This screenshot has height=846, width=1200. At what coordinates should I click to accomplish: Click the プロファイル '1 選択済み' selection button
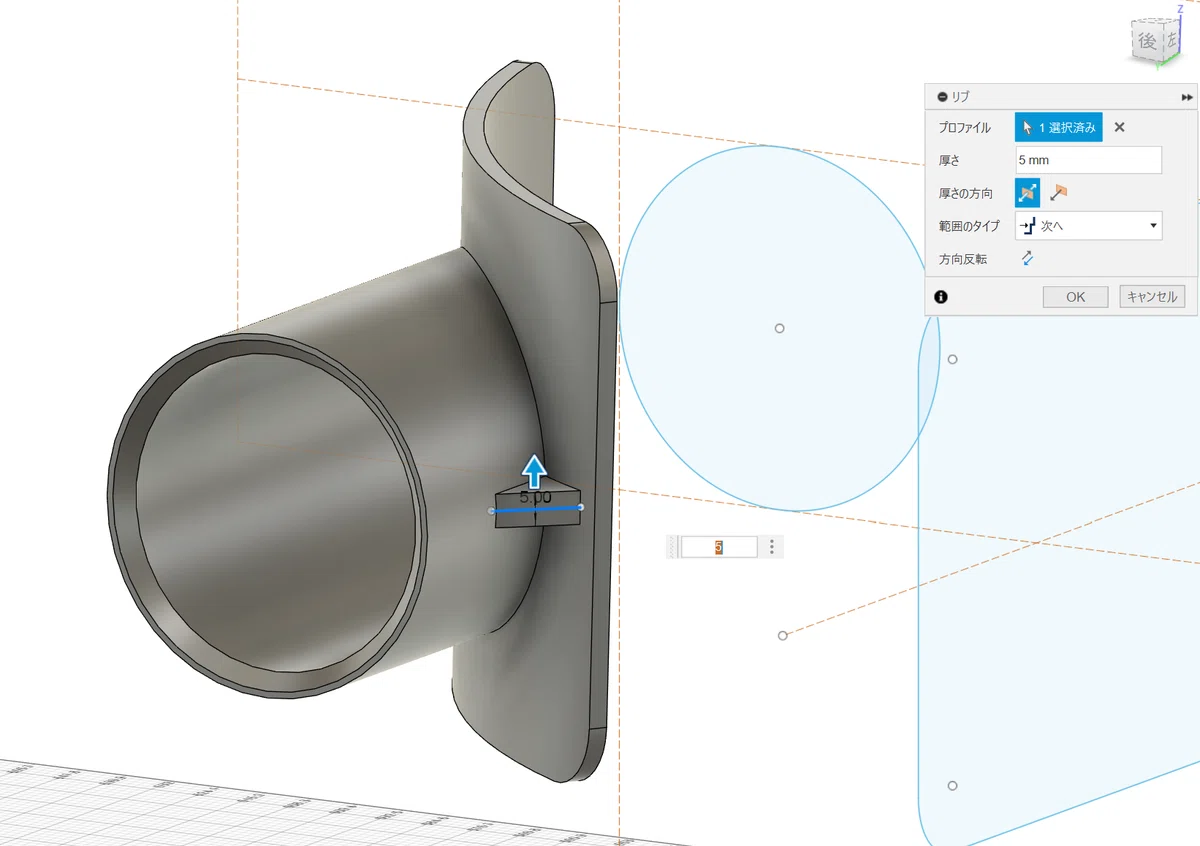point(1058,127)
